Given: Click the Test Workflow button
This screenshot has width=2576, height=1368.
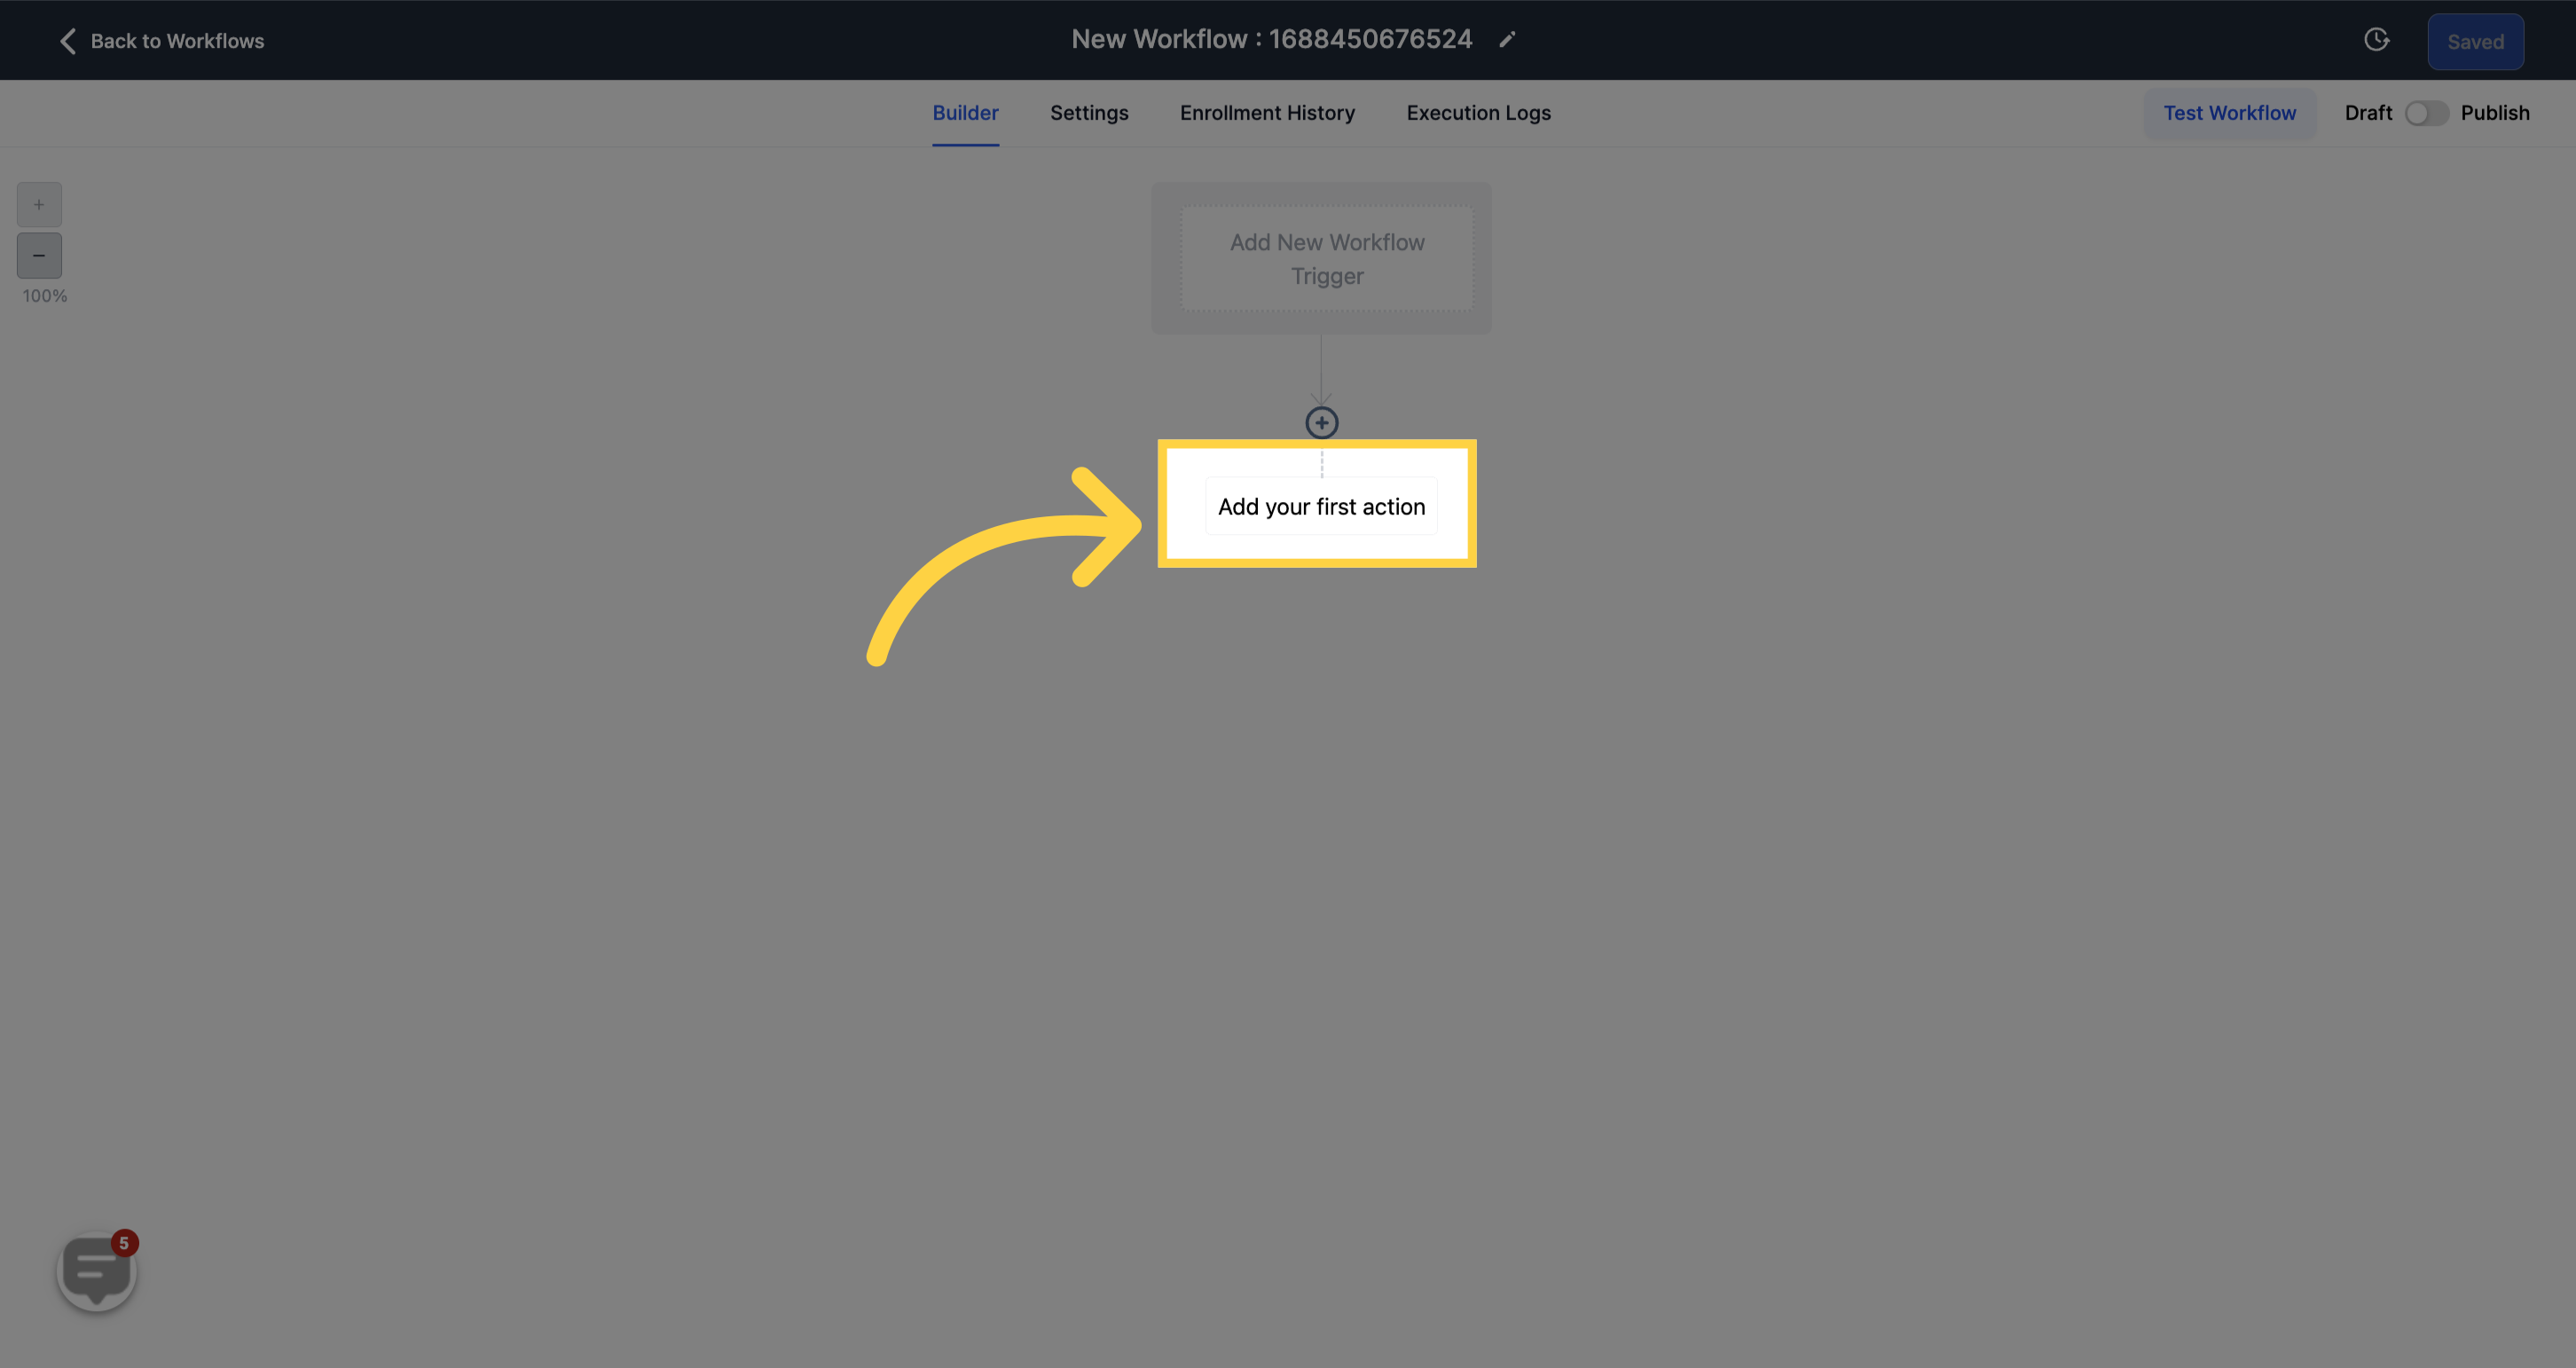Looking at the screenshot, I should tap(2230, 111).
